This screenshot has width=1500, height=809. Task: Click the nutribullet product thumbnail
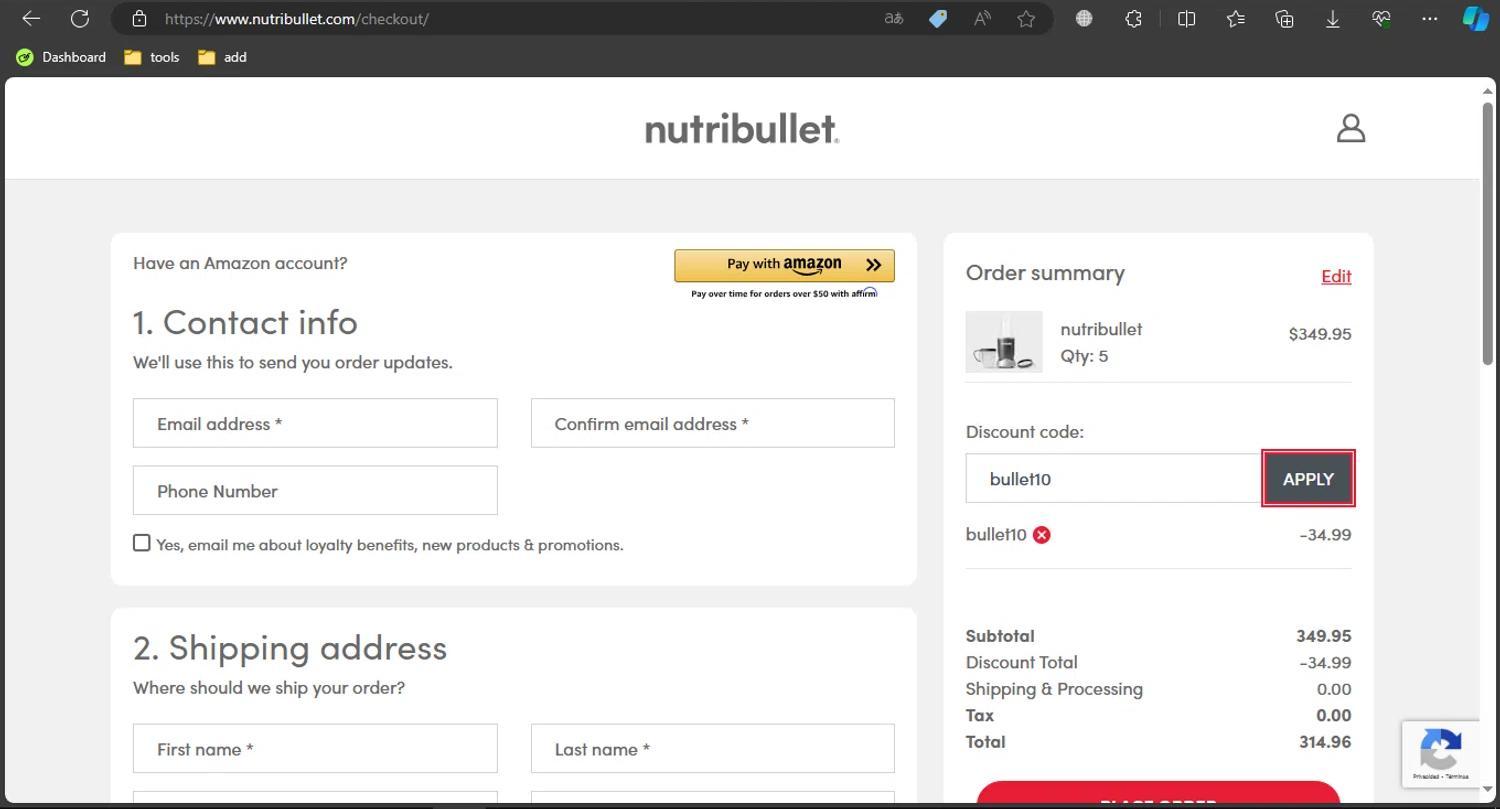[x=1004, y=342]
